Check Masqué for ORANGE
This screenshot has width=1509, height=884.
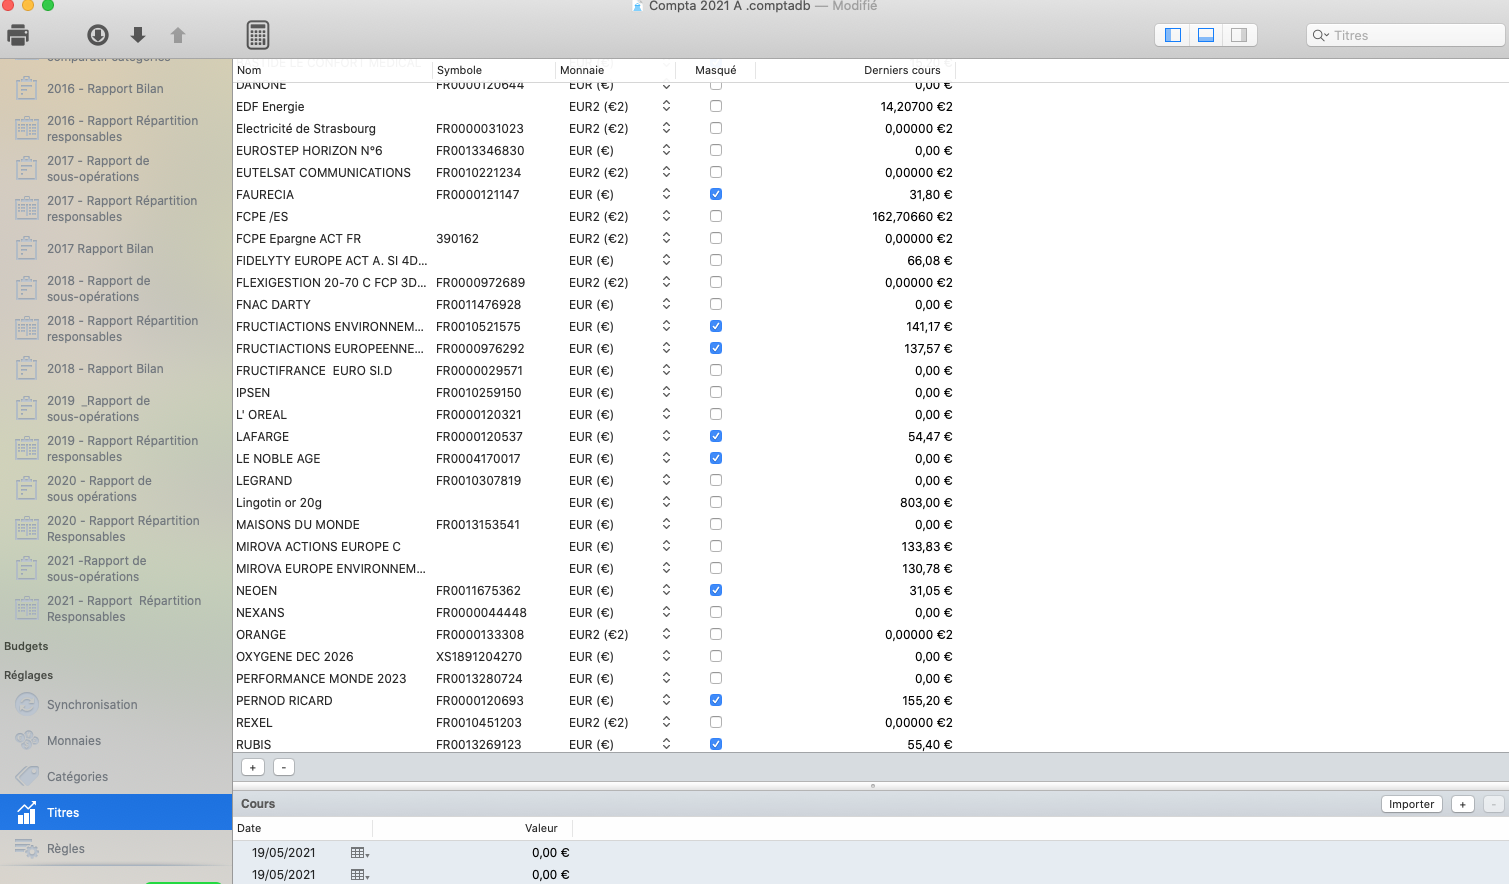(716, 634)
